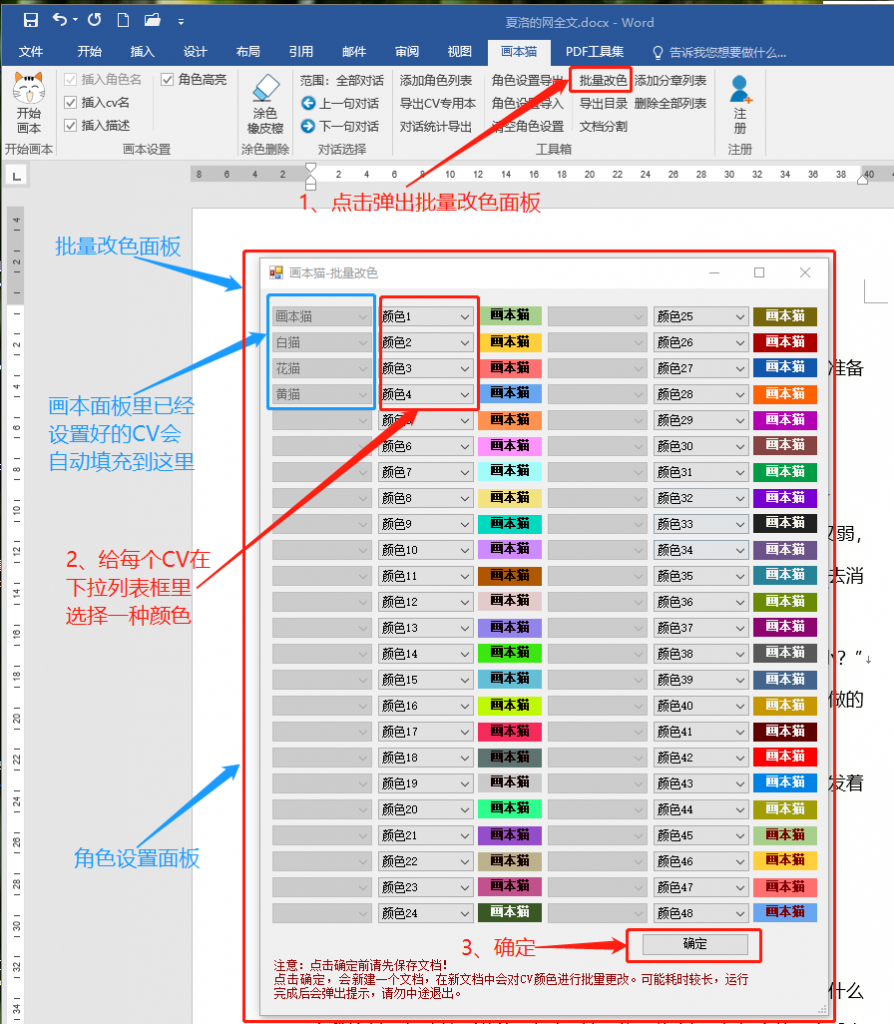Image resolution: width=894 pixels, height=1024 pixels.
Task: Open the 白猫 CV name dropdown
Action: point(322,342)
